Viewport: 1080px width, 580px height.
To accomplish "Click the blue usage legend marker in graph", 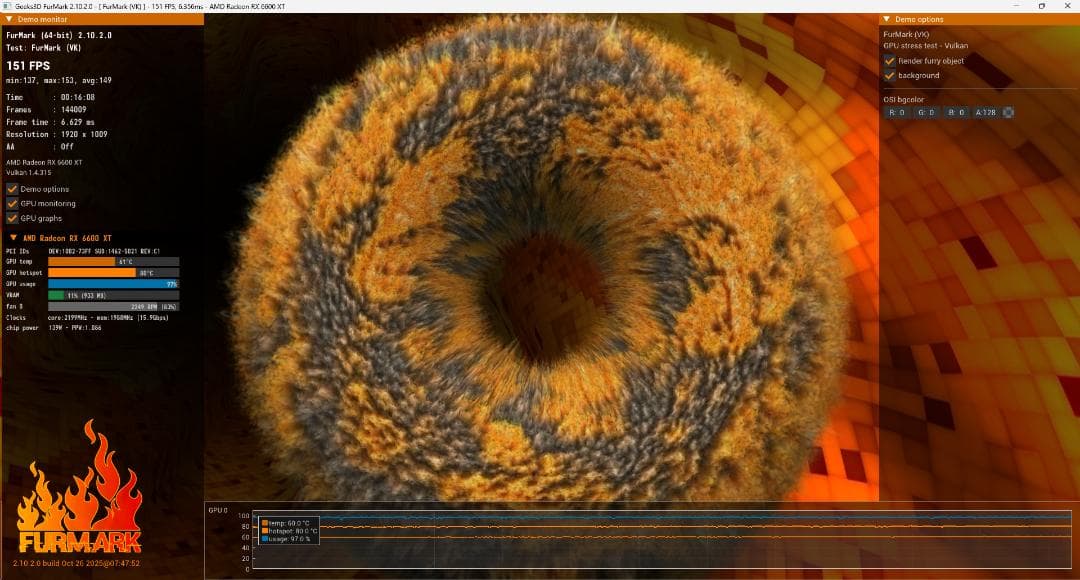I will pyautogui.click(x=265, y=538).
